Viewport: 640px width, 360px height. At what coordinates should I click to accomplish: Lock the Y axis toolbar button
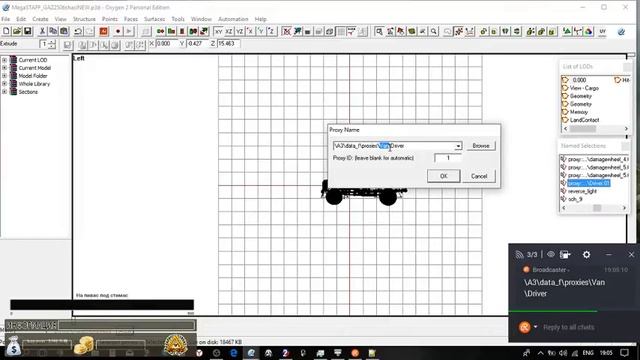pyautogui.click(x=261, y=31)
